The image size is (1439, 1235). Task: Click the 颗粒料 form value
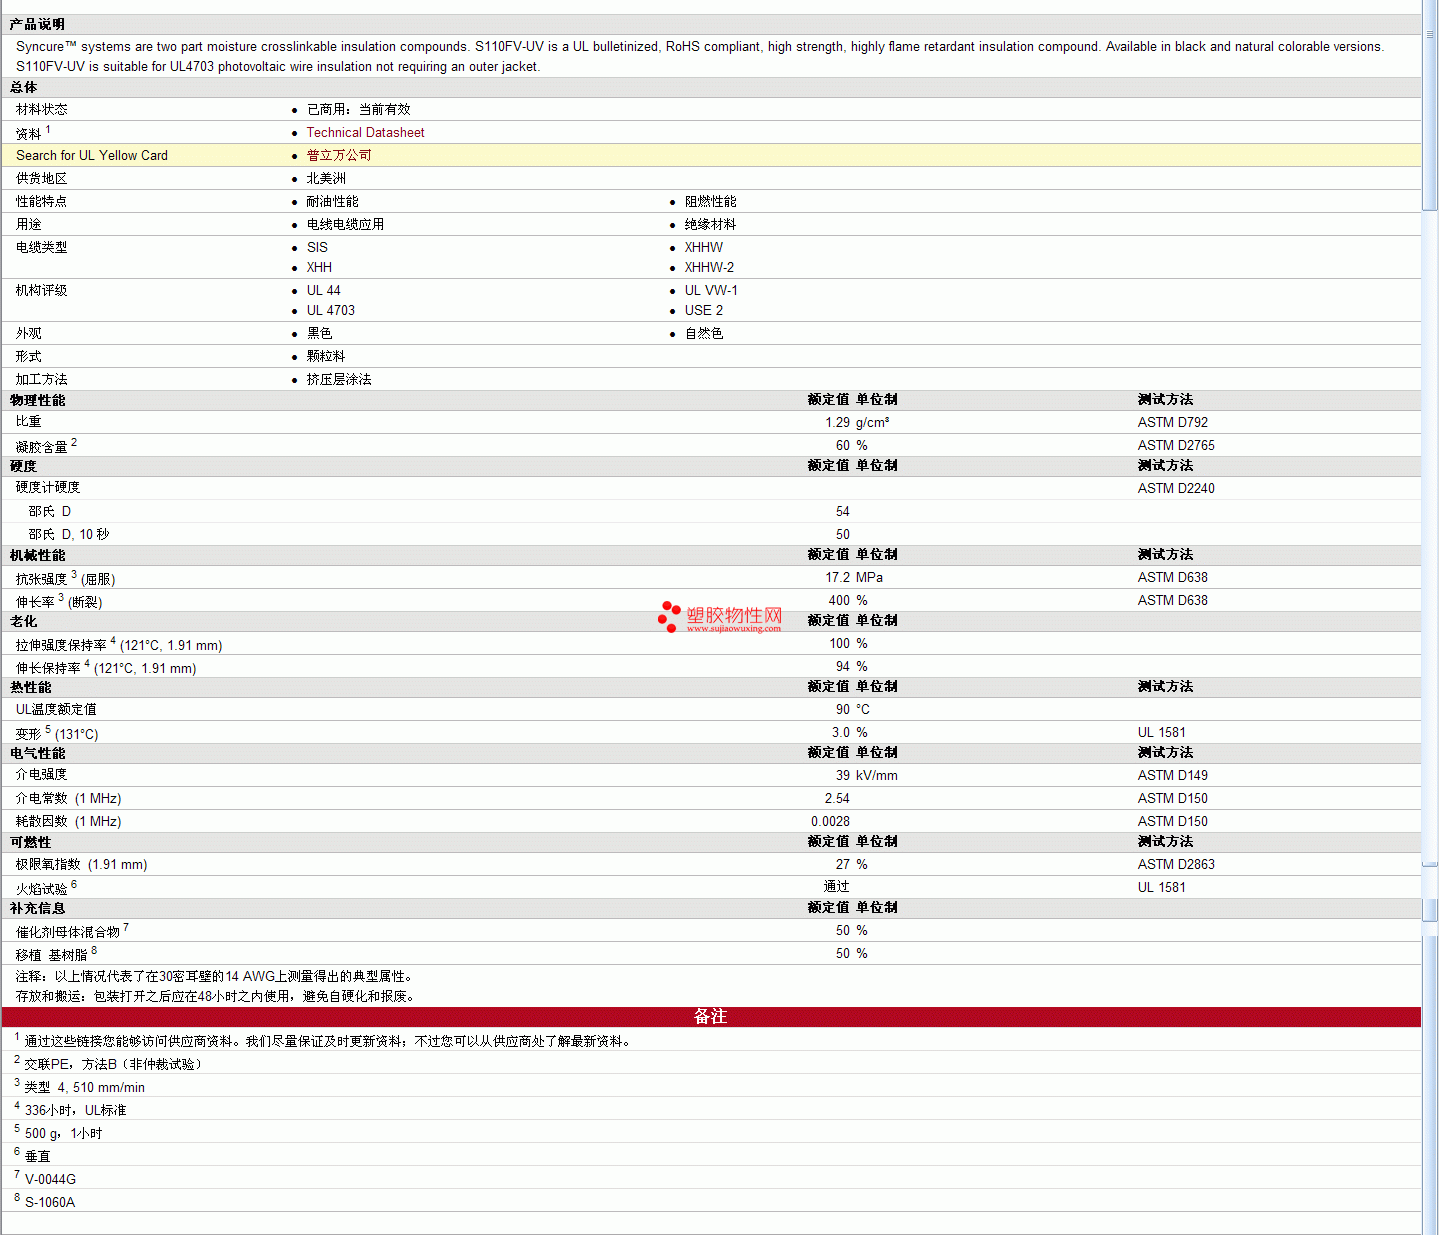pyautogui.click(x=326, y=356)
